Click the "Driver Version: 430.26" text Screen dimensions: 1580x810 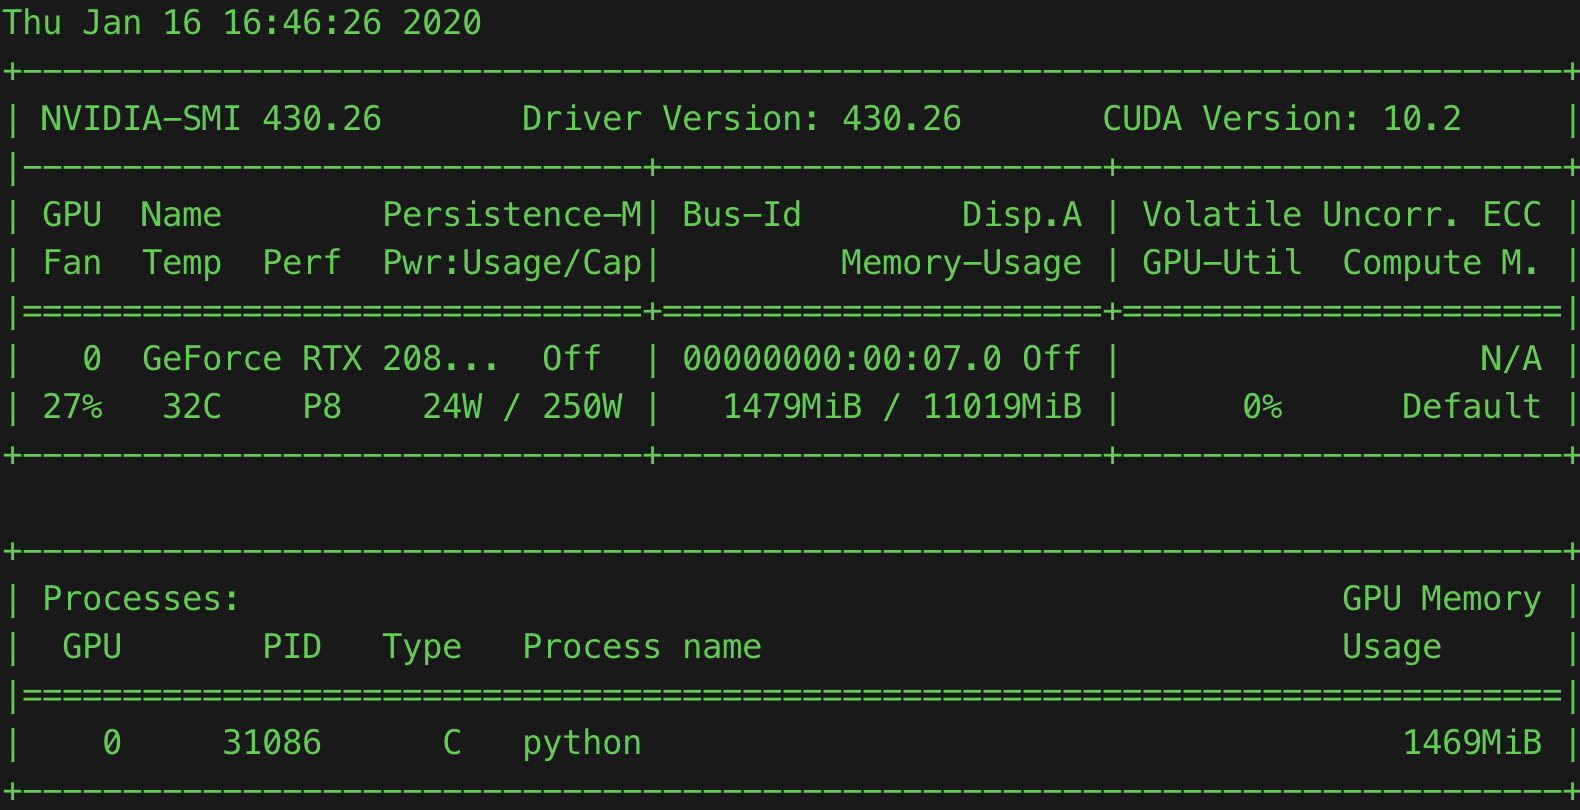pos(741,118)
